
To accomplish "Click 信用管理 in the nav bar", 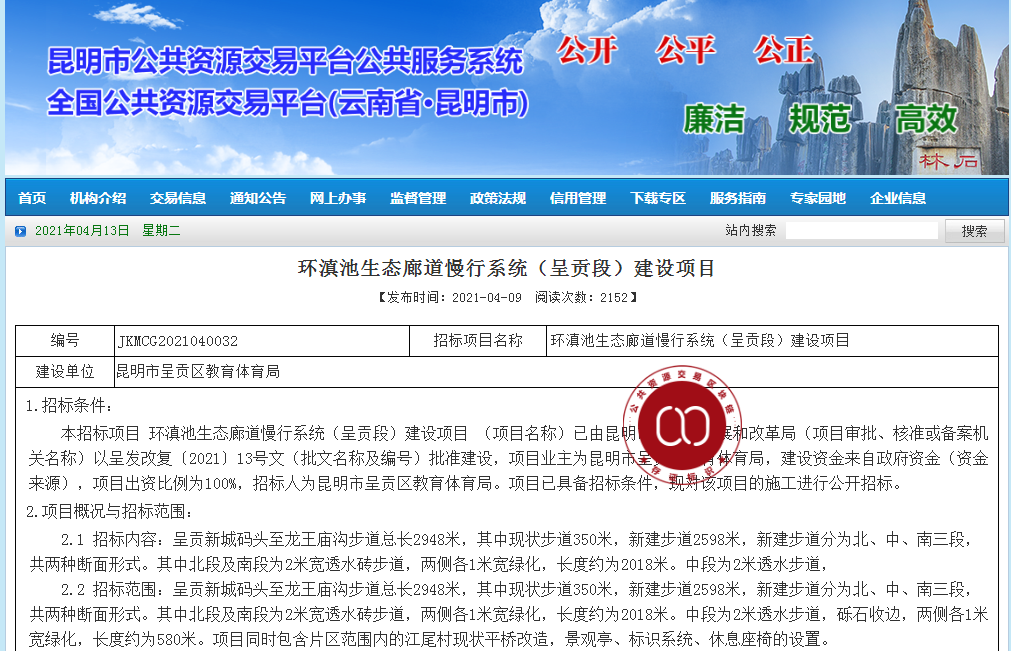I will 578,198.
